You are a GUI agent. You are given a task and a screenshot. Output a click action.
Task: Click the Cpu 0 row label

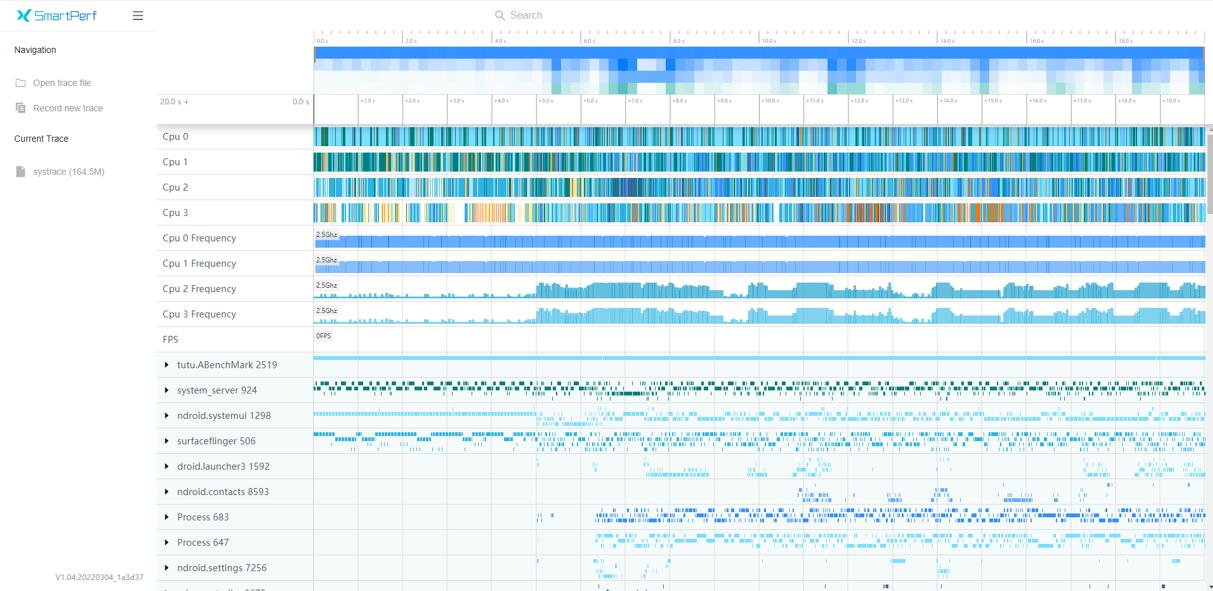point(175,137)
